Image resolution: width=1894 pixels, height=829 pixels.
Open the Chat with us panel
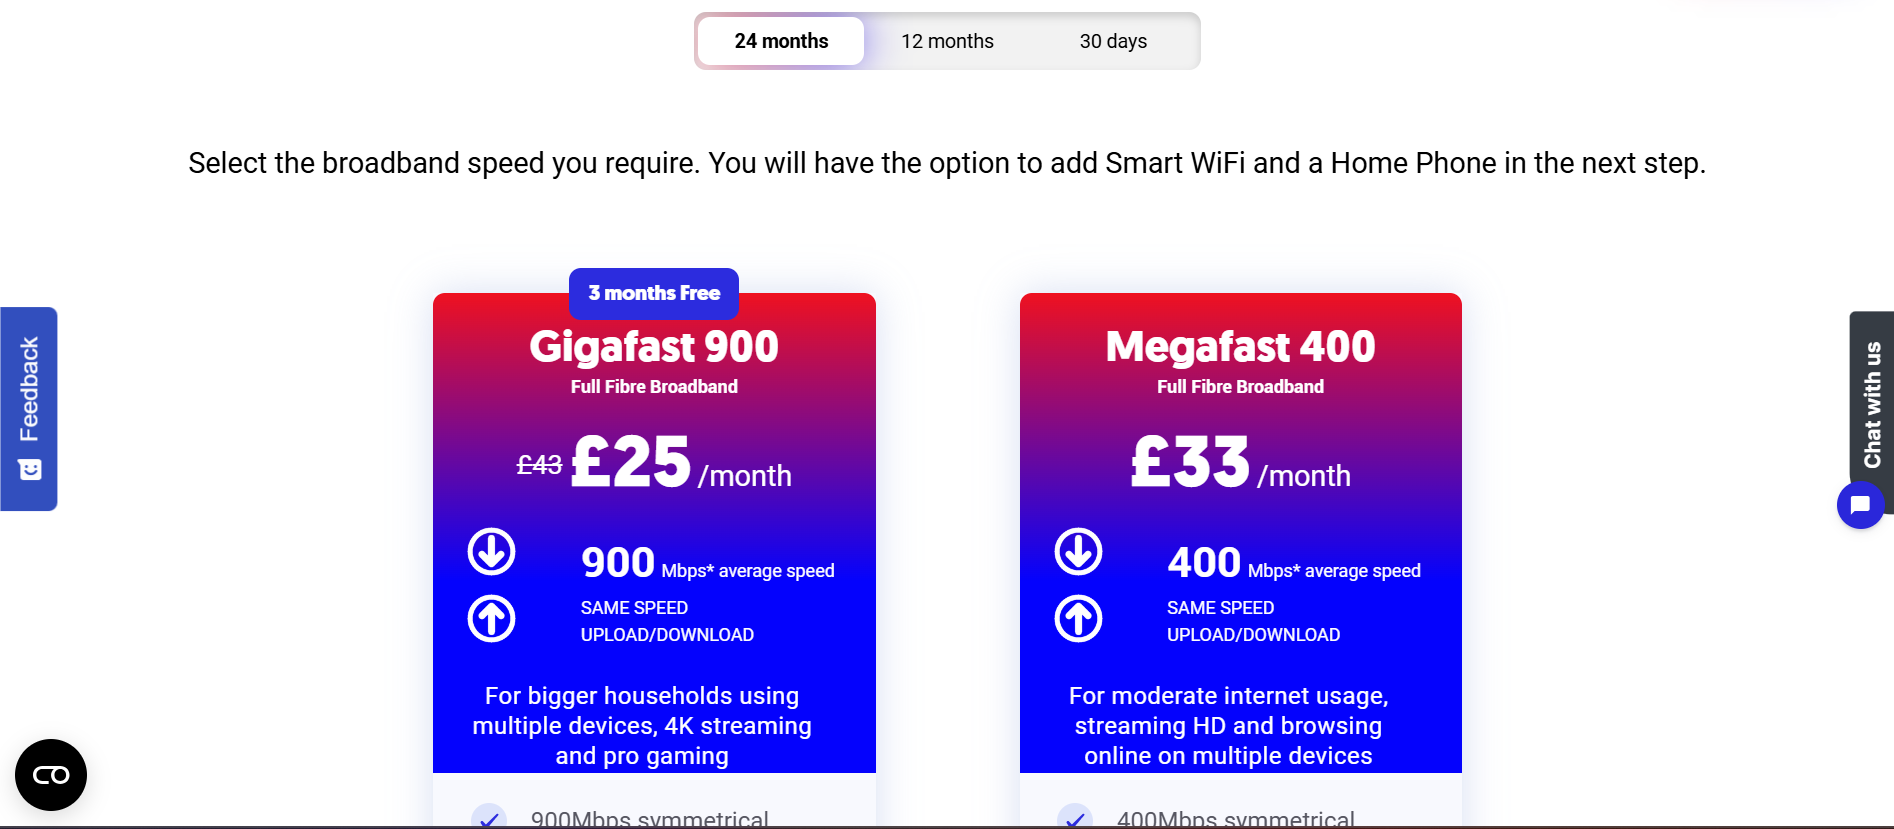1872,404
